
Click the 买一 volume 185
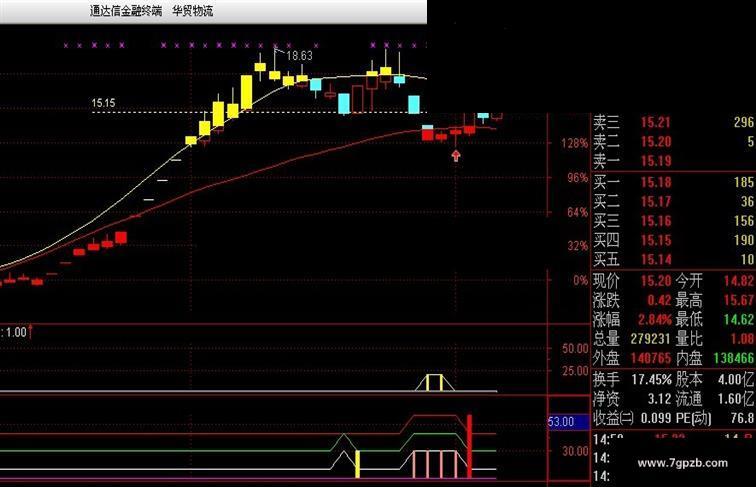coord(743,182)
